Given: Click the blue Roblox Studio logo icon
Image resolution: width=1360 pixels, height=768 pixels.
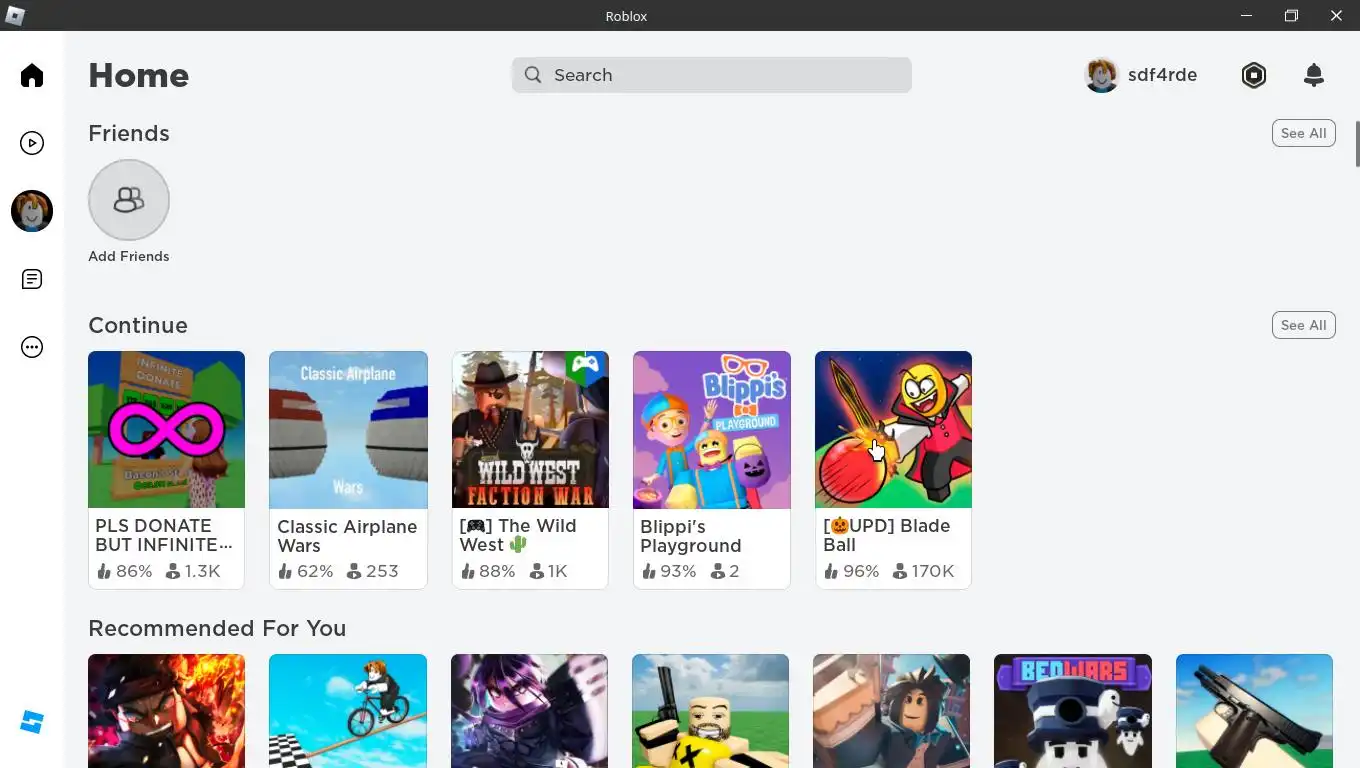Looking at the screenshot, I should click(32, 722).
